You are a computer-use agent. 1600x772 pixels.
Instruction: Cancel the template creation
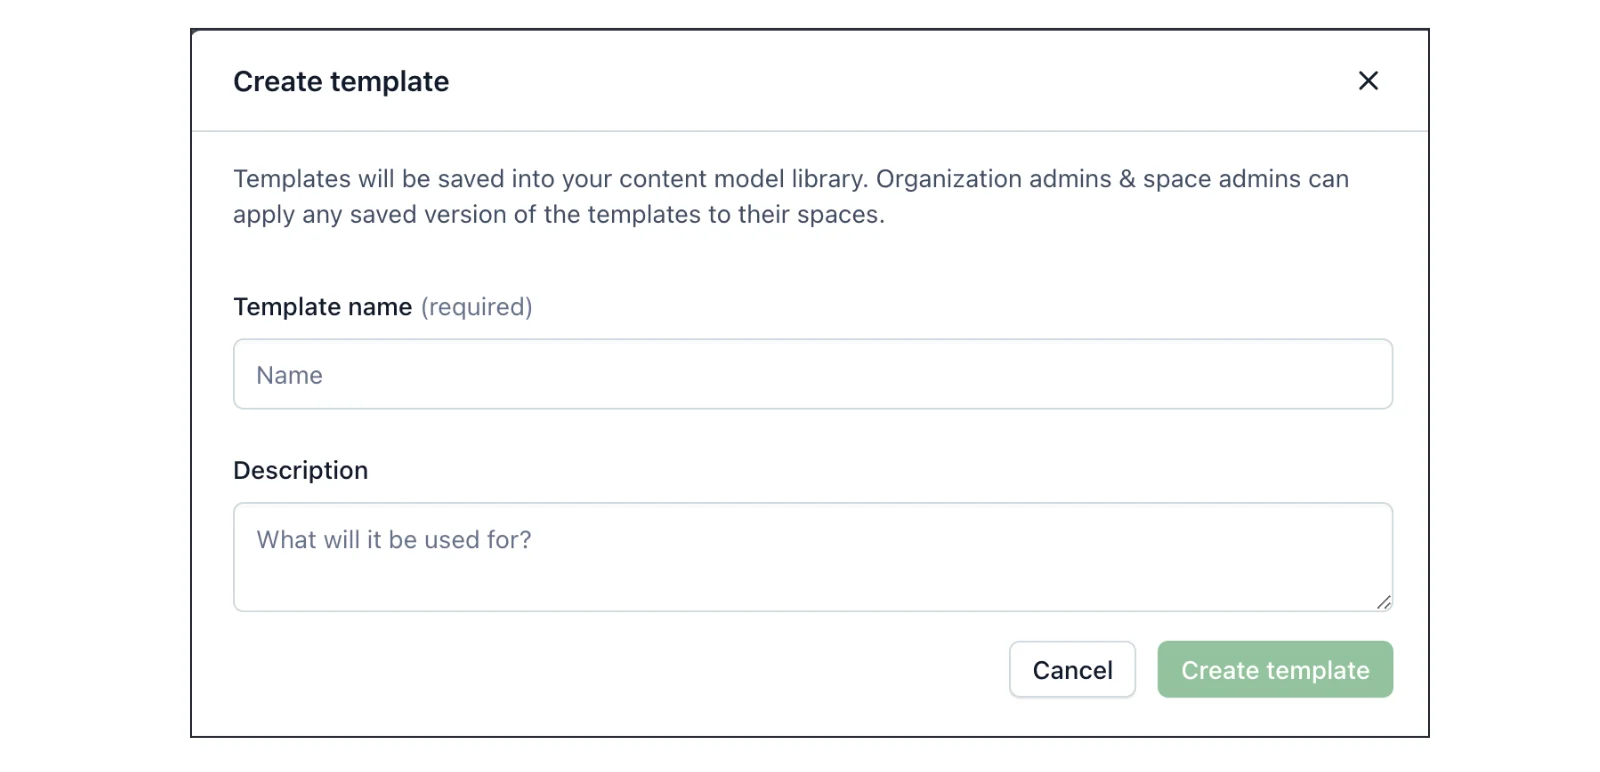click(x=1072, y=669)
